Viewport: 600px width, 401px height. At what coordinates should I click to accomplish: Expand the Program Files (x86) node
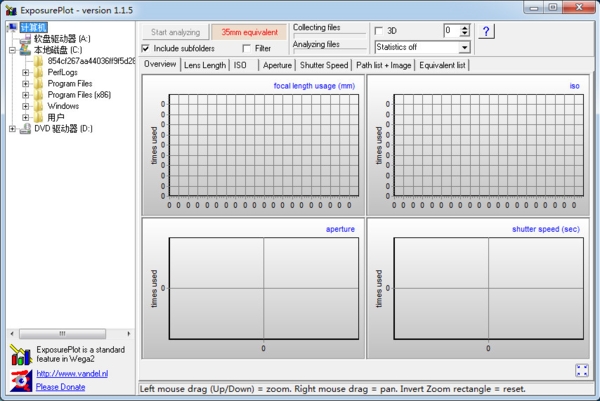[x=25, y=95]
